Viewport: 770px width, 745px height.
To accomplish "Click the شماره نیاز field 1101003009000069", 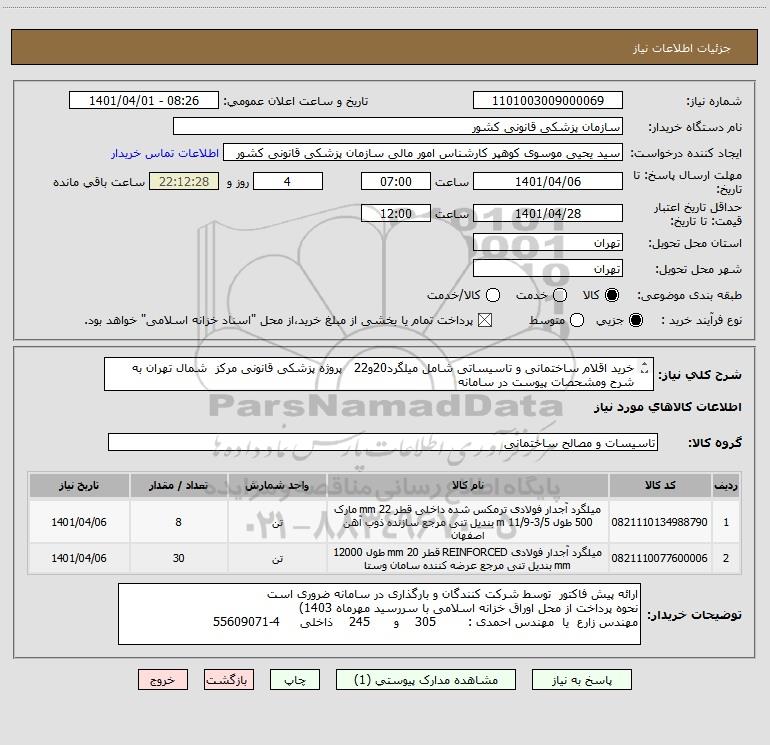I will coord(548,101).
